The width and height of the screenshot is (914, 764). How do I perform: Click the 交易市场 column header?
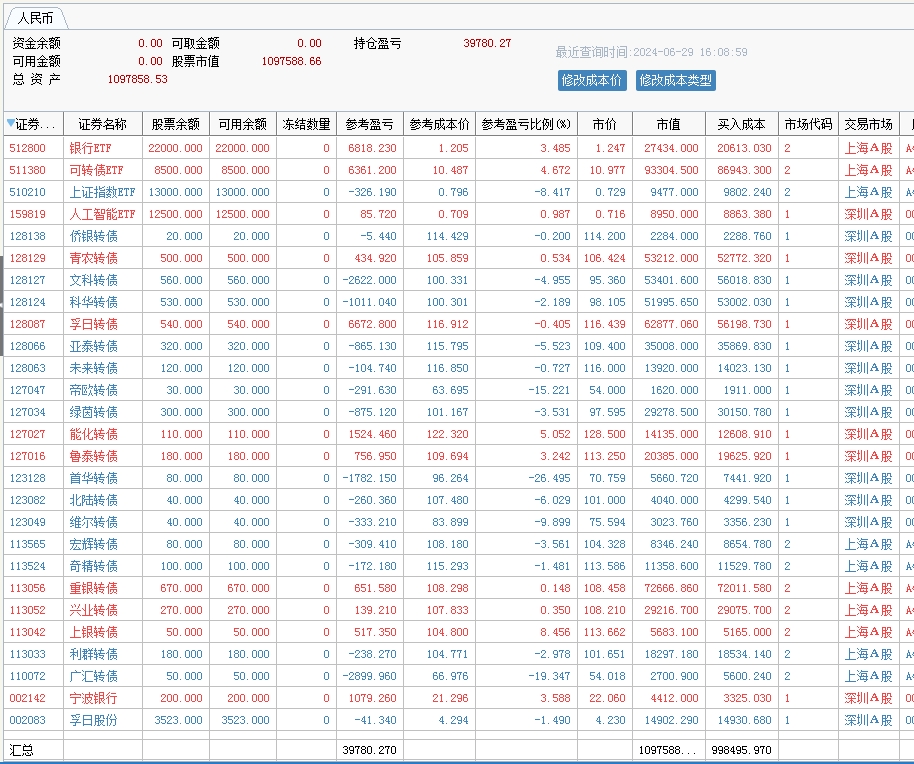click(x=867, y=125)
